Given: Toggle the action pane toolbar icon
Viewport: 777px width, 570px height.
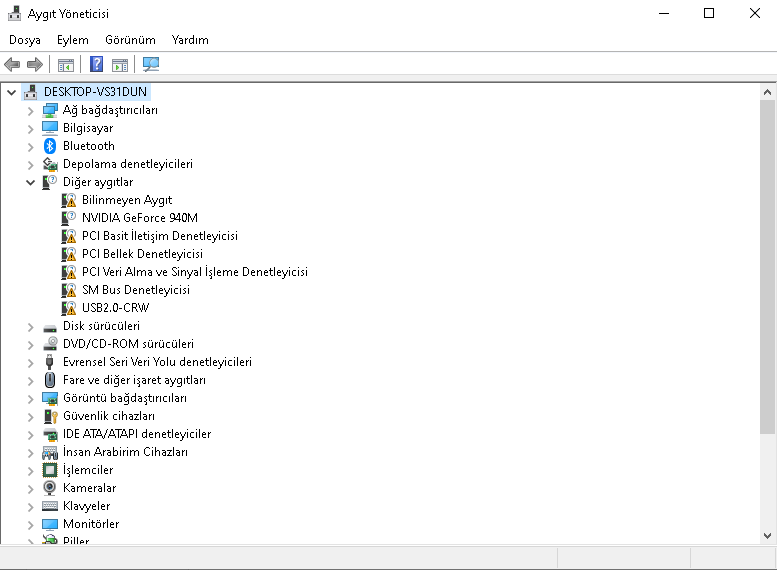Looking at the screenshot, I should click(x=119, y=65).
